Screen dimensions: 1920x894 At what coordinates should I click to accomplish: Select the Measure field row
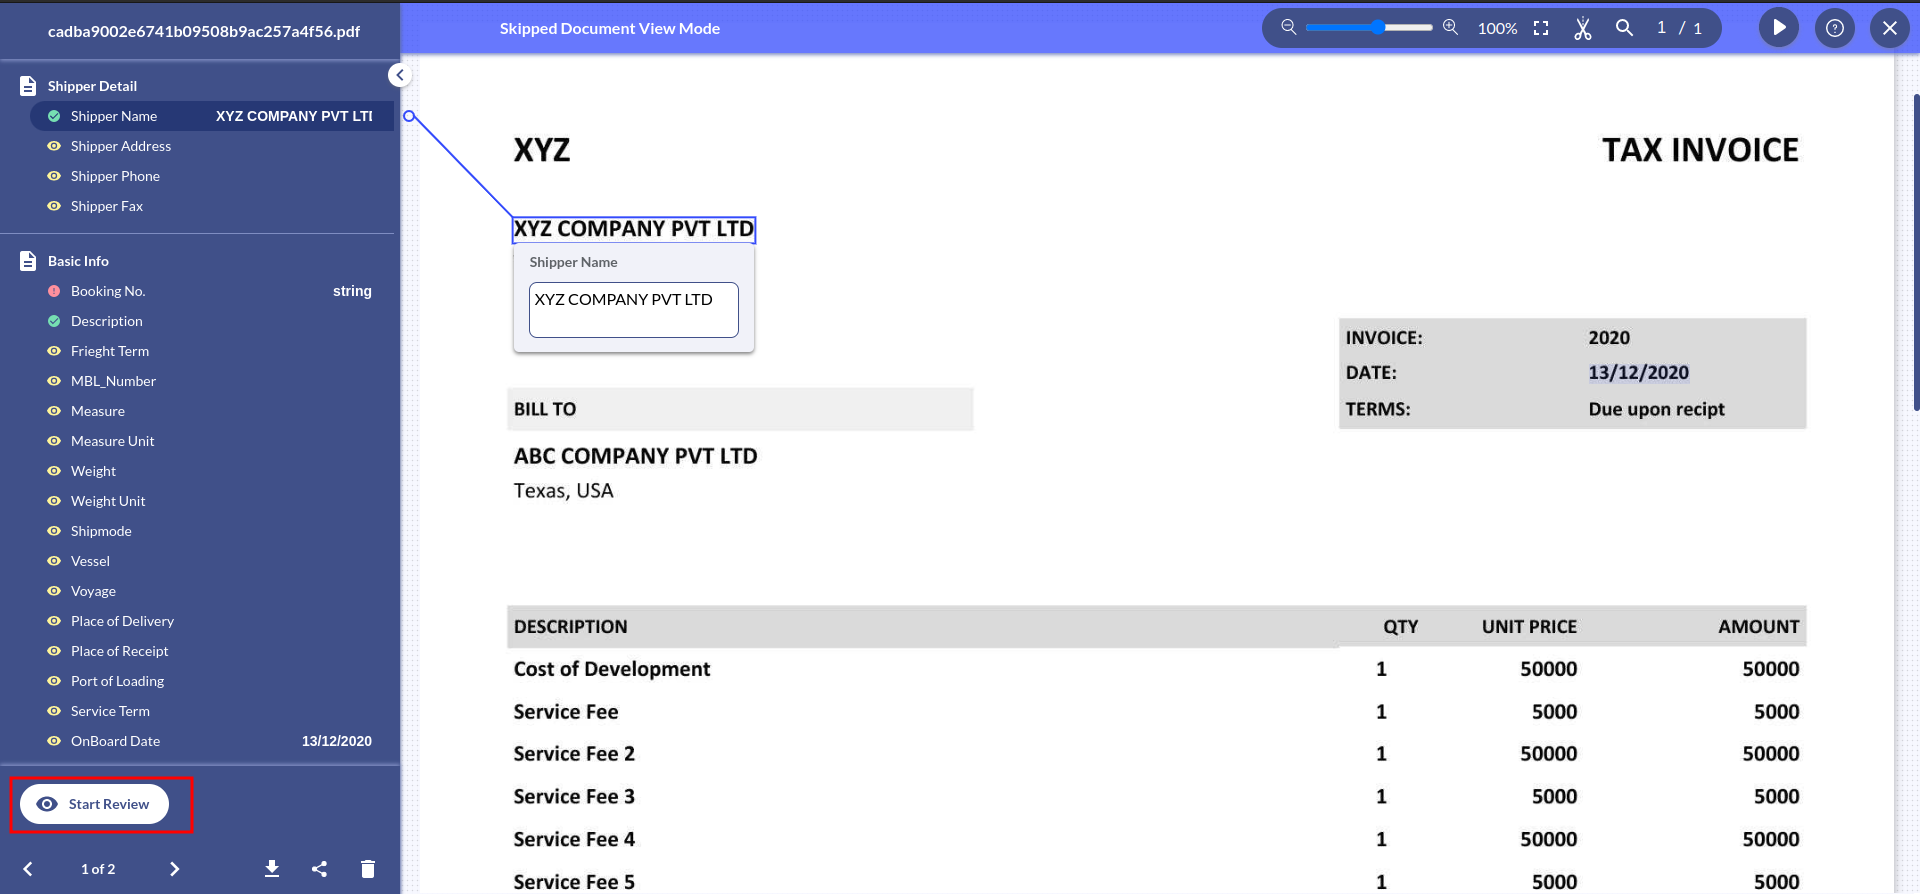click(211, 411)
